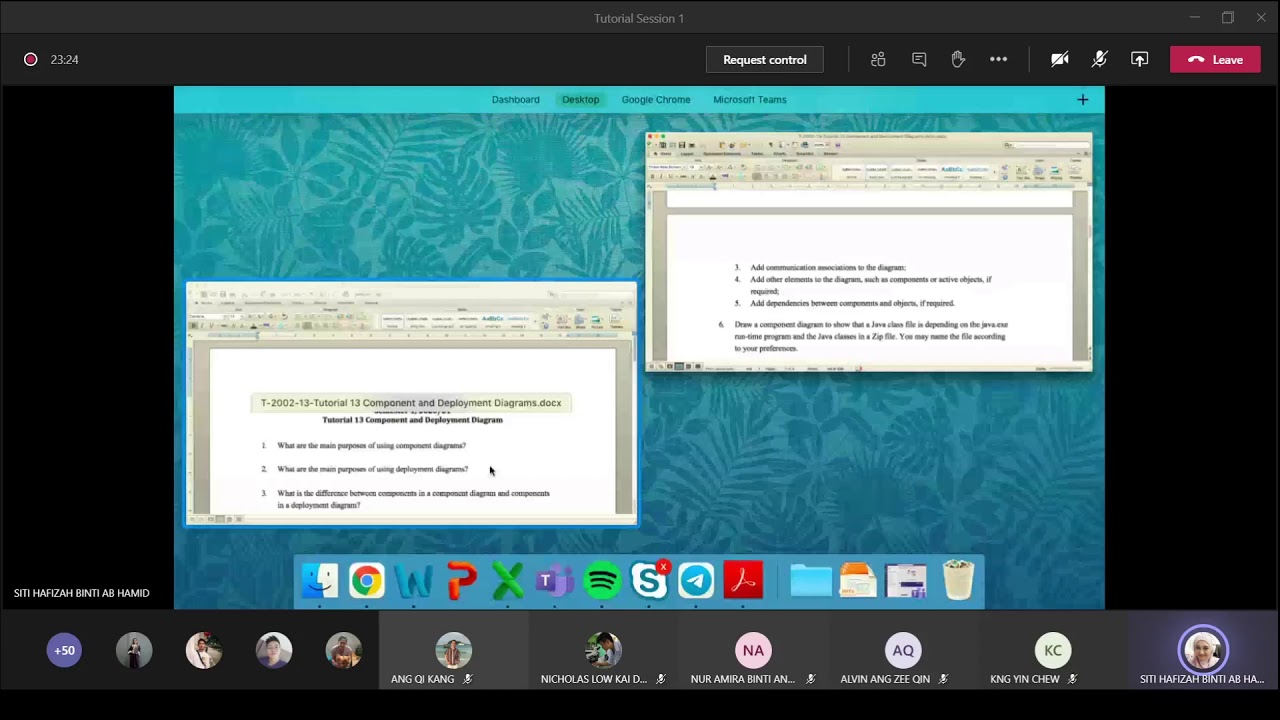1280x720 pixels.
Task: Click the Leave button
Action: 1215,60
